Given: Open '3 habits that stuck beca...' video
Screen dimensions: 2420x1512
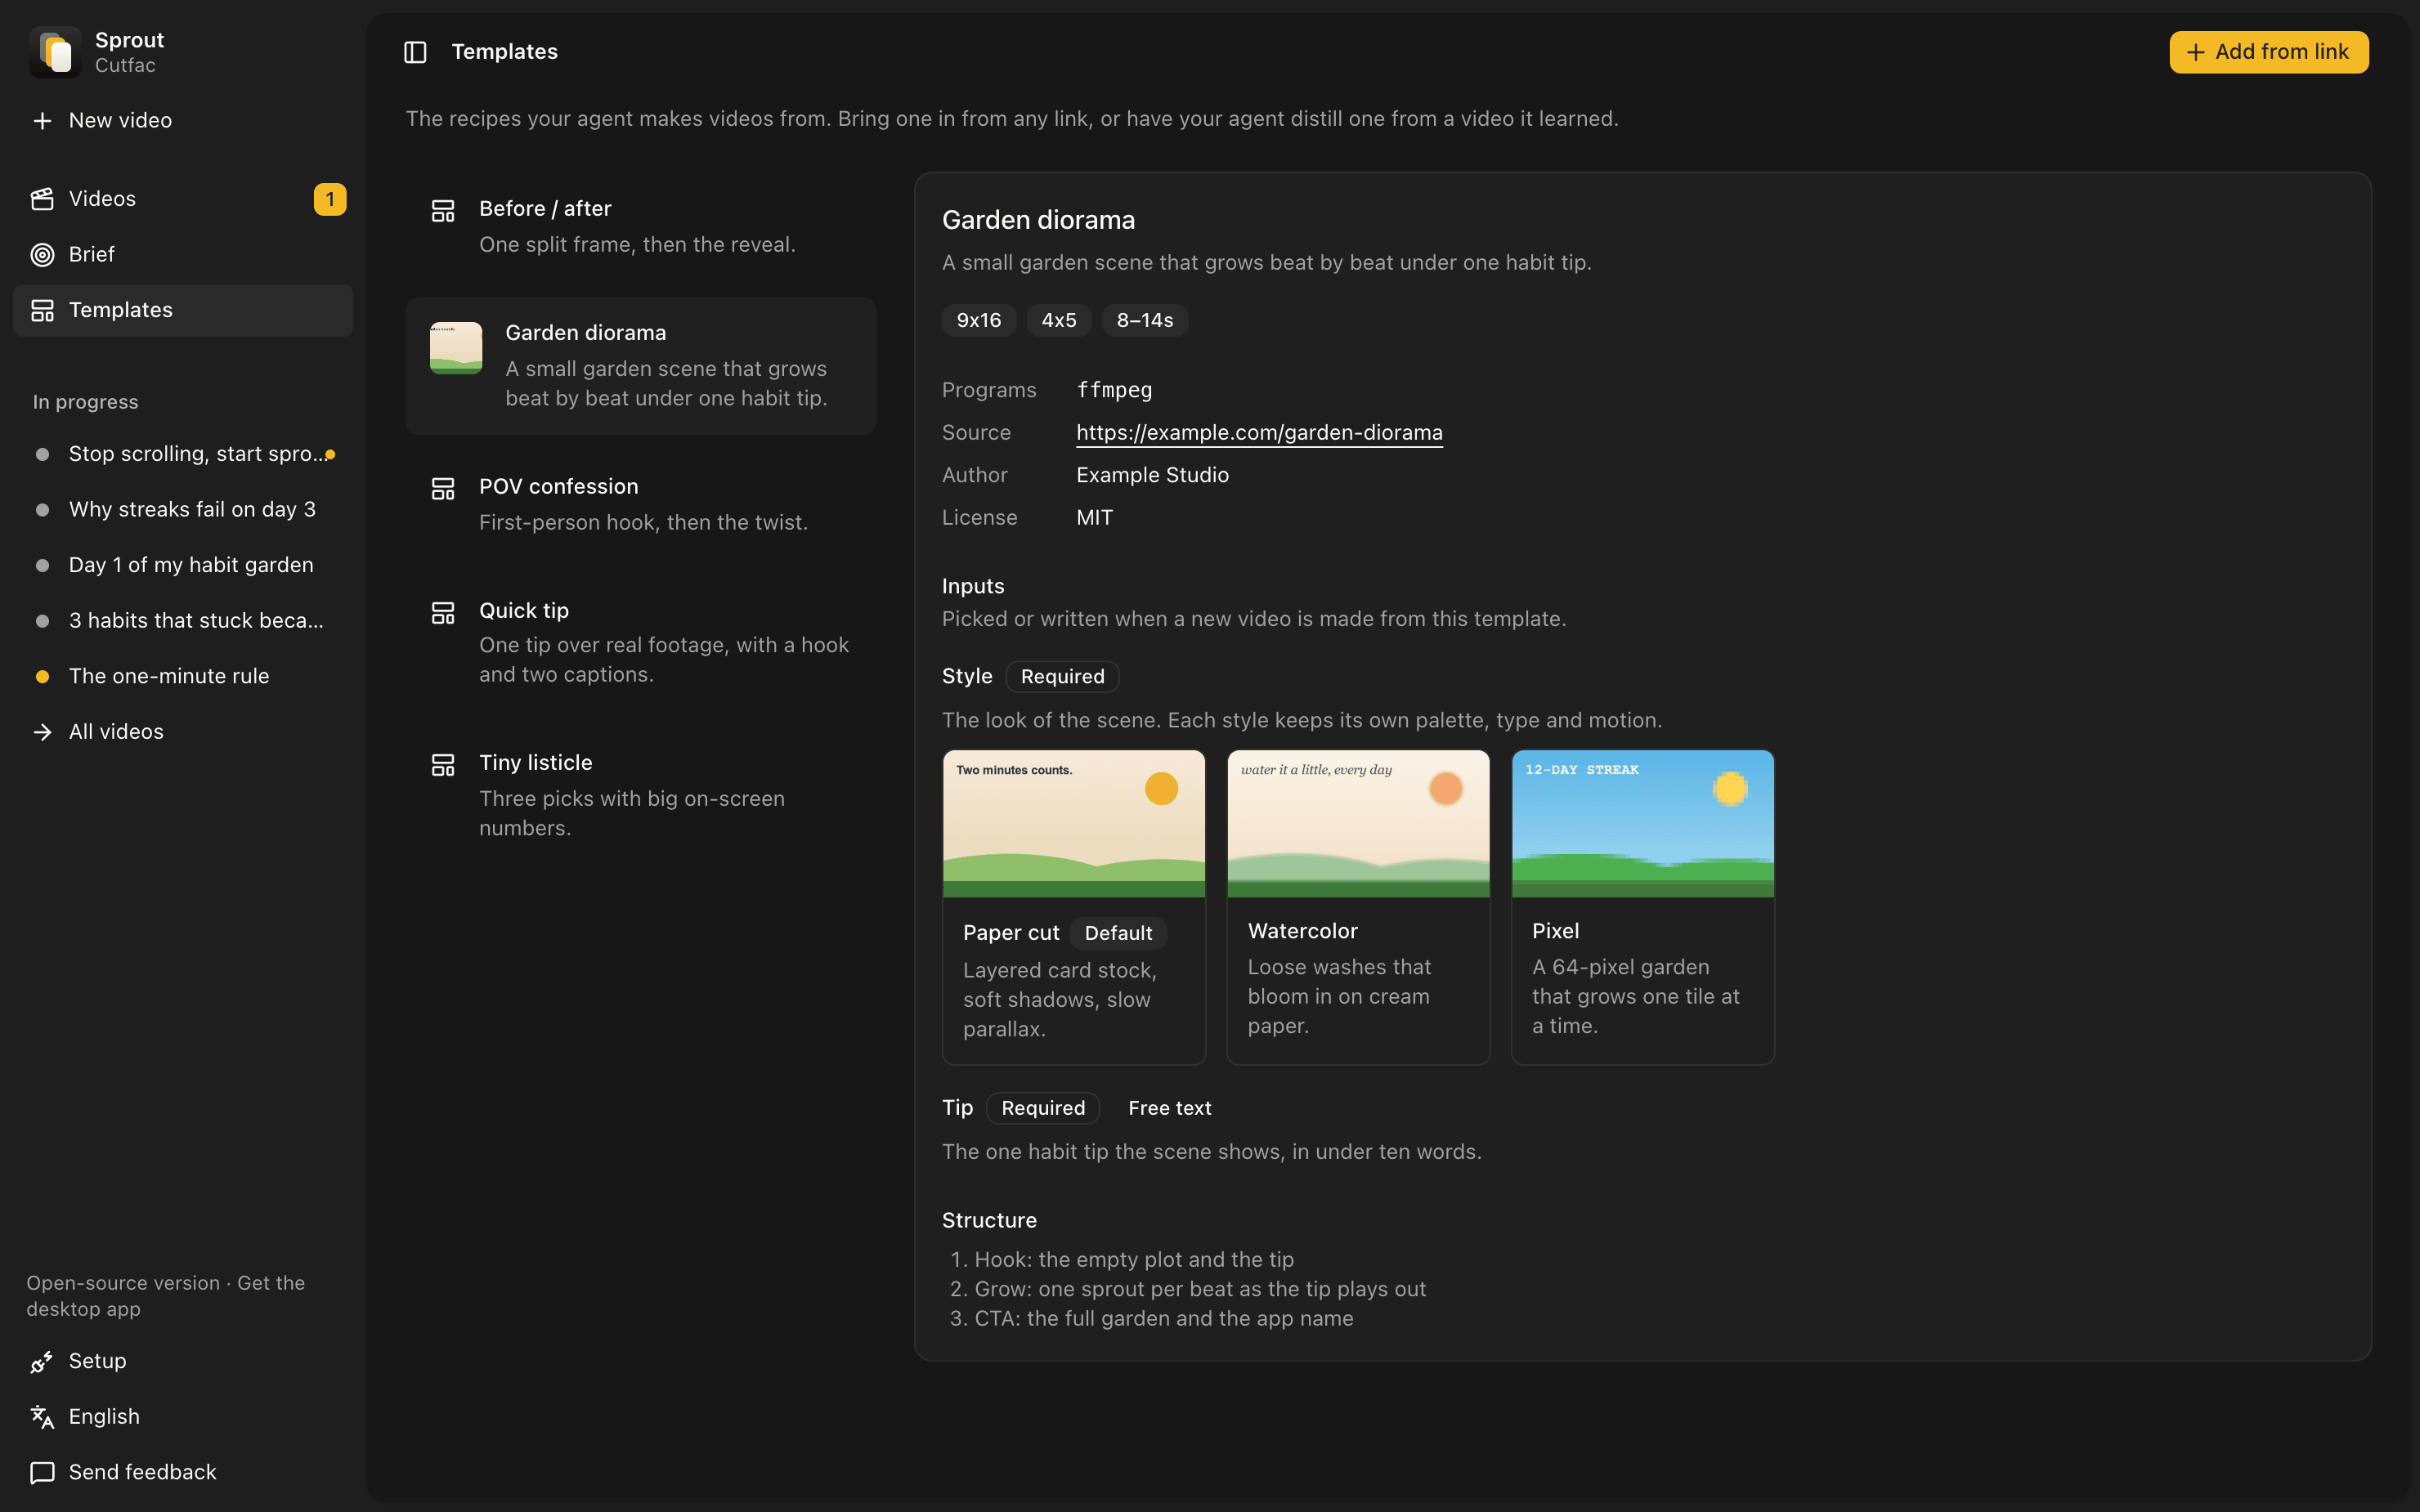Looking at the screenshot, I should pos(183,621).
